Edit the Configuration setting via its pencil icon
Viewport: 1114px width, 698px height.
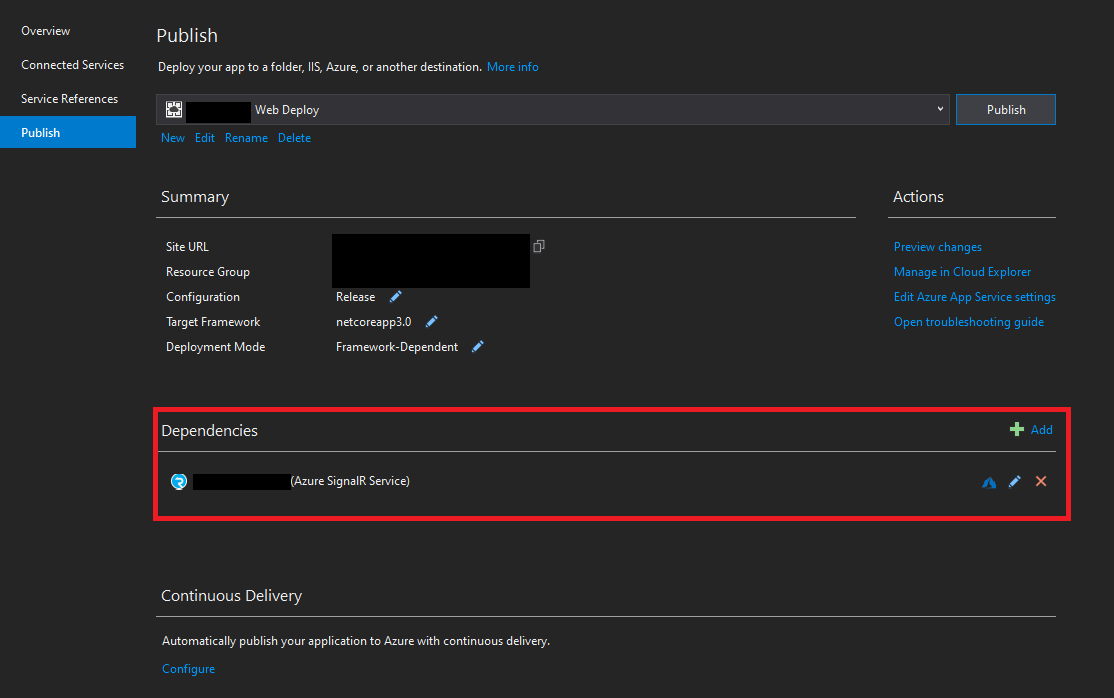(394, 296)
